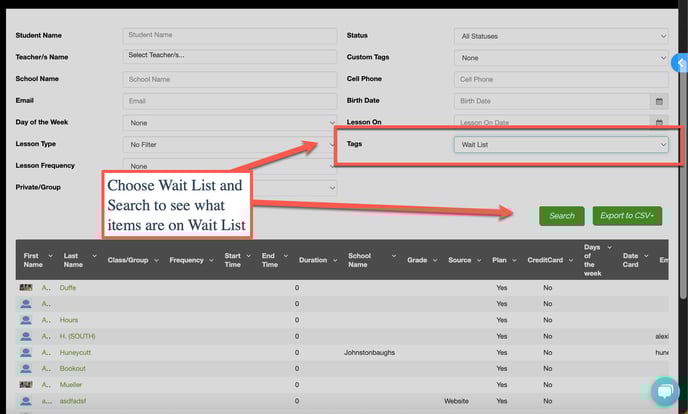688x414 pixels.
Task: Open the Lesson On calendar picker
Action: (658, 122)
